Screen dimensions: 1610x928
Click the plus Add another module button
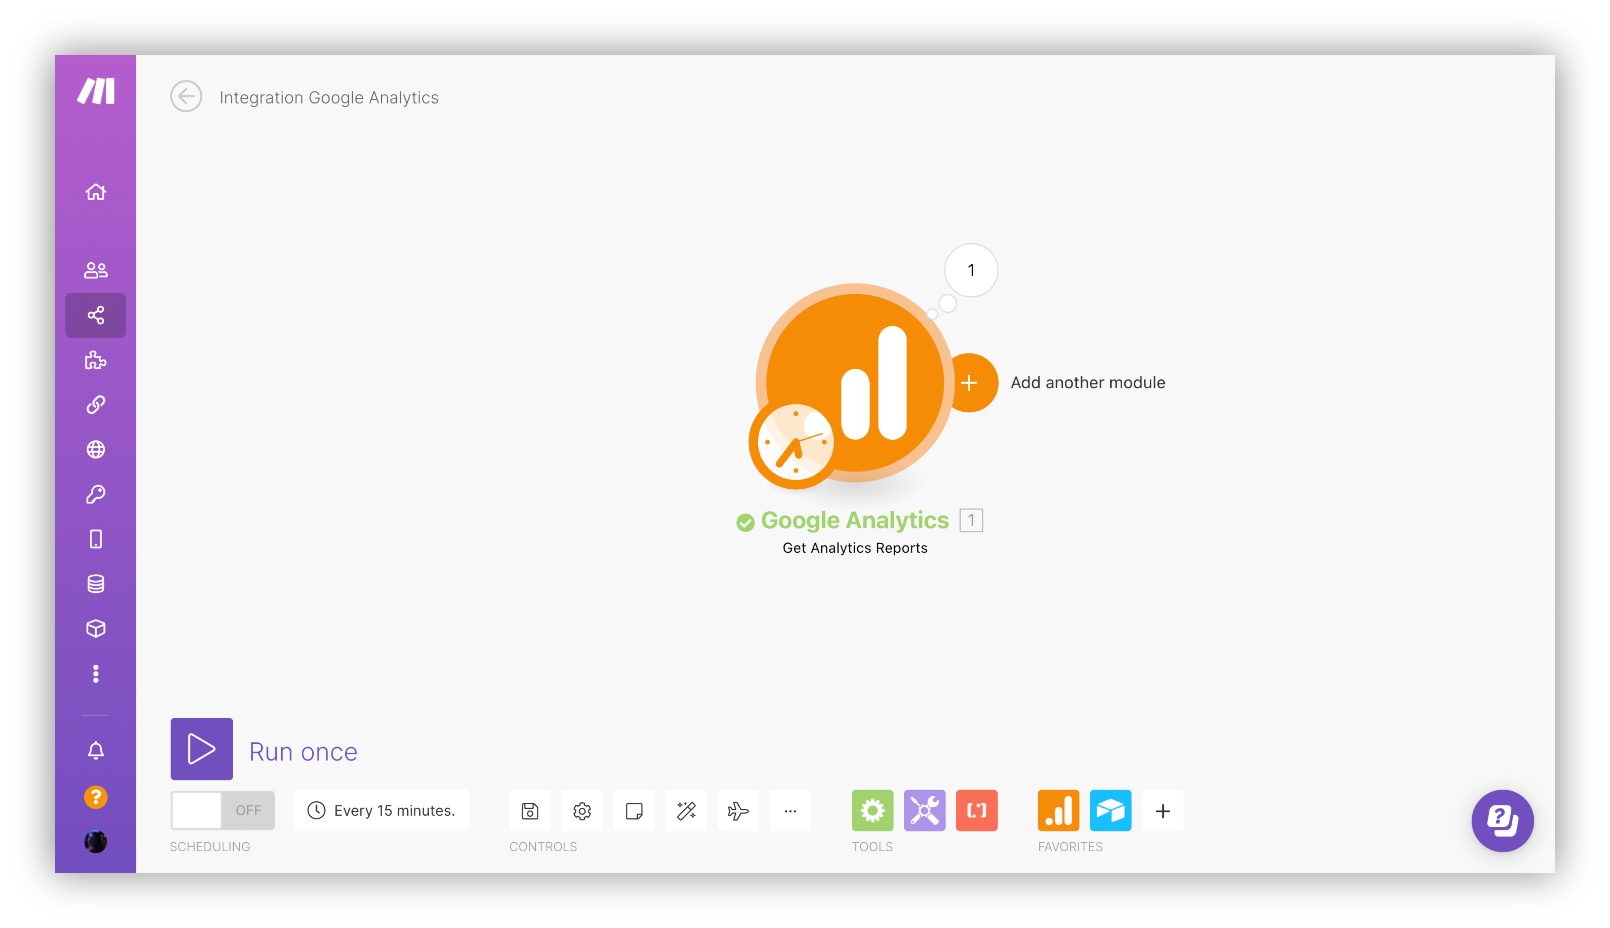971,383
